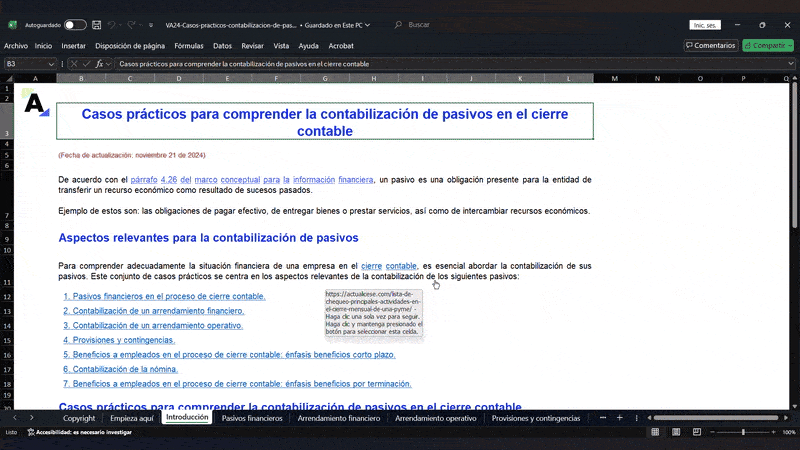Select Normal view icon in status bar

pyautogui.click(x=655, y=432)
